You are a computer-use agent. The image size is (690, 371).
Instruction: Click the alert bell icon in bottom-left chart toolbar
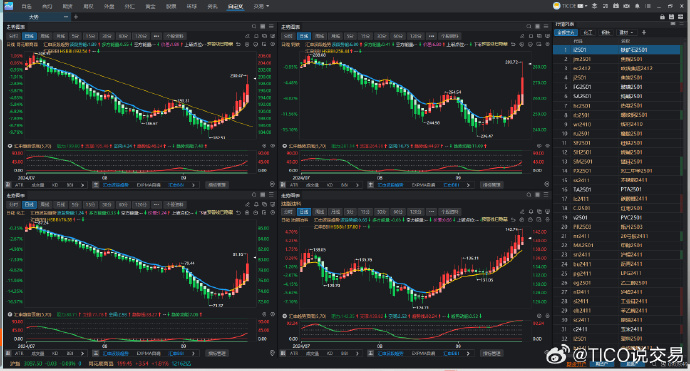(x=256, y=204)
